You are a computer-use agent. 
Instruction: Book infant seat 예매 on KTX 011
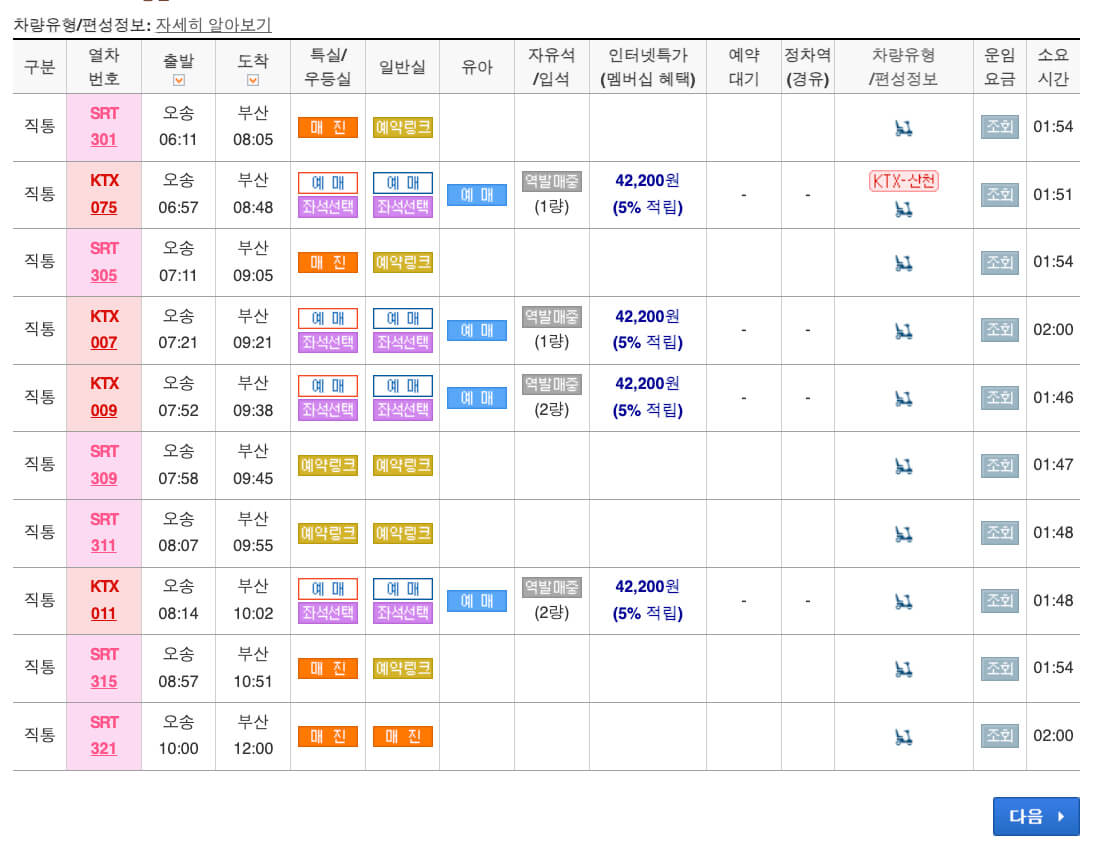tap(477, 601)
